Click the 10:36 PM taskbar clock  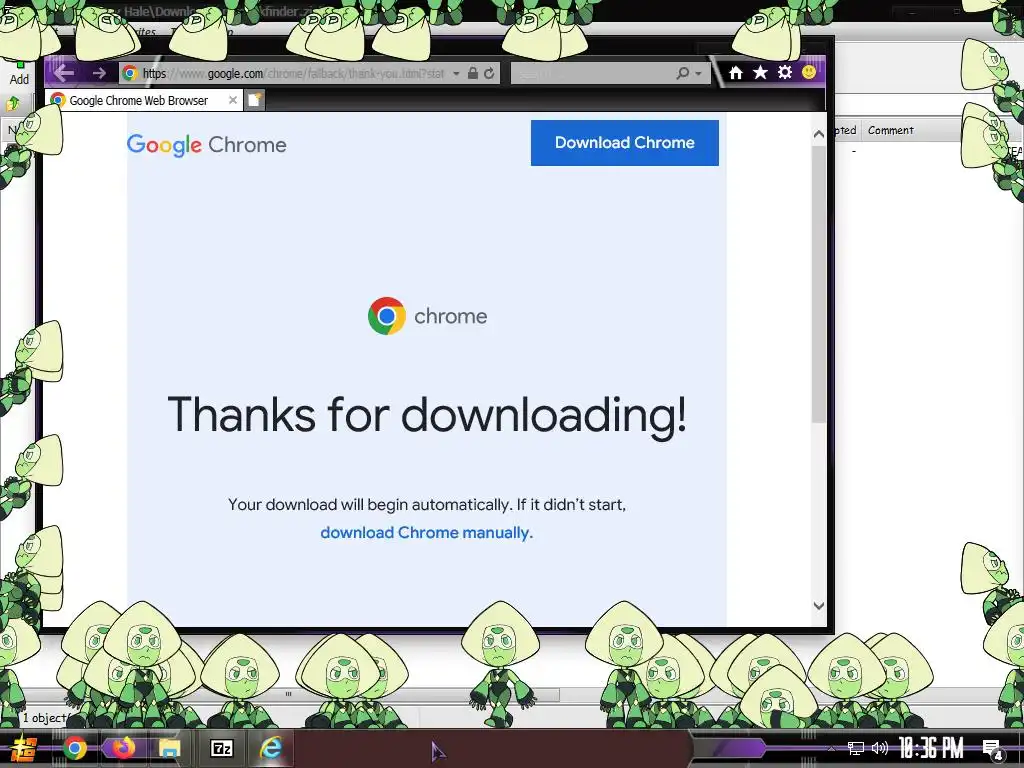tap(931, 748)
